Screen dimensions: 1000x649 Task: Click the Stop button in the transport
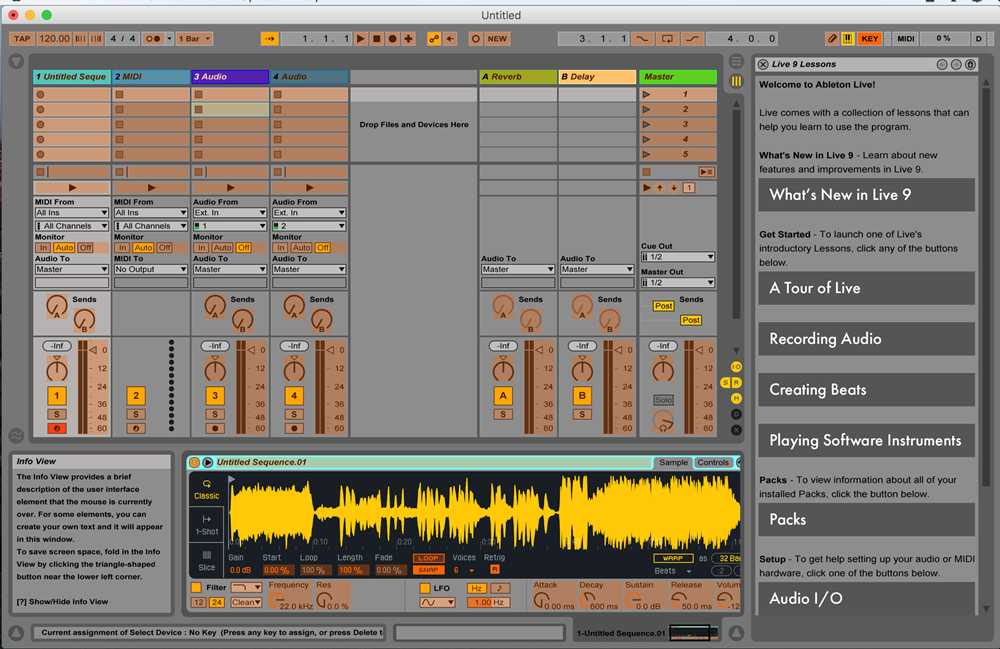click(377, 39)
